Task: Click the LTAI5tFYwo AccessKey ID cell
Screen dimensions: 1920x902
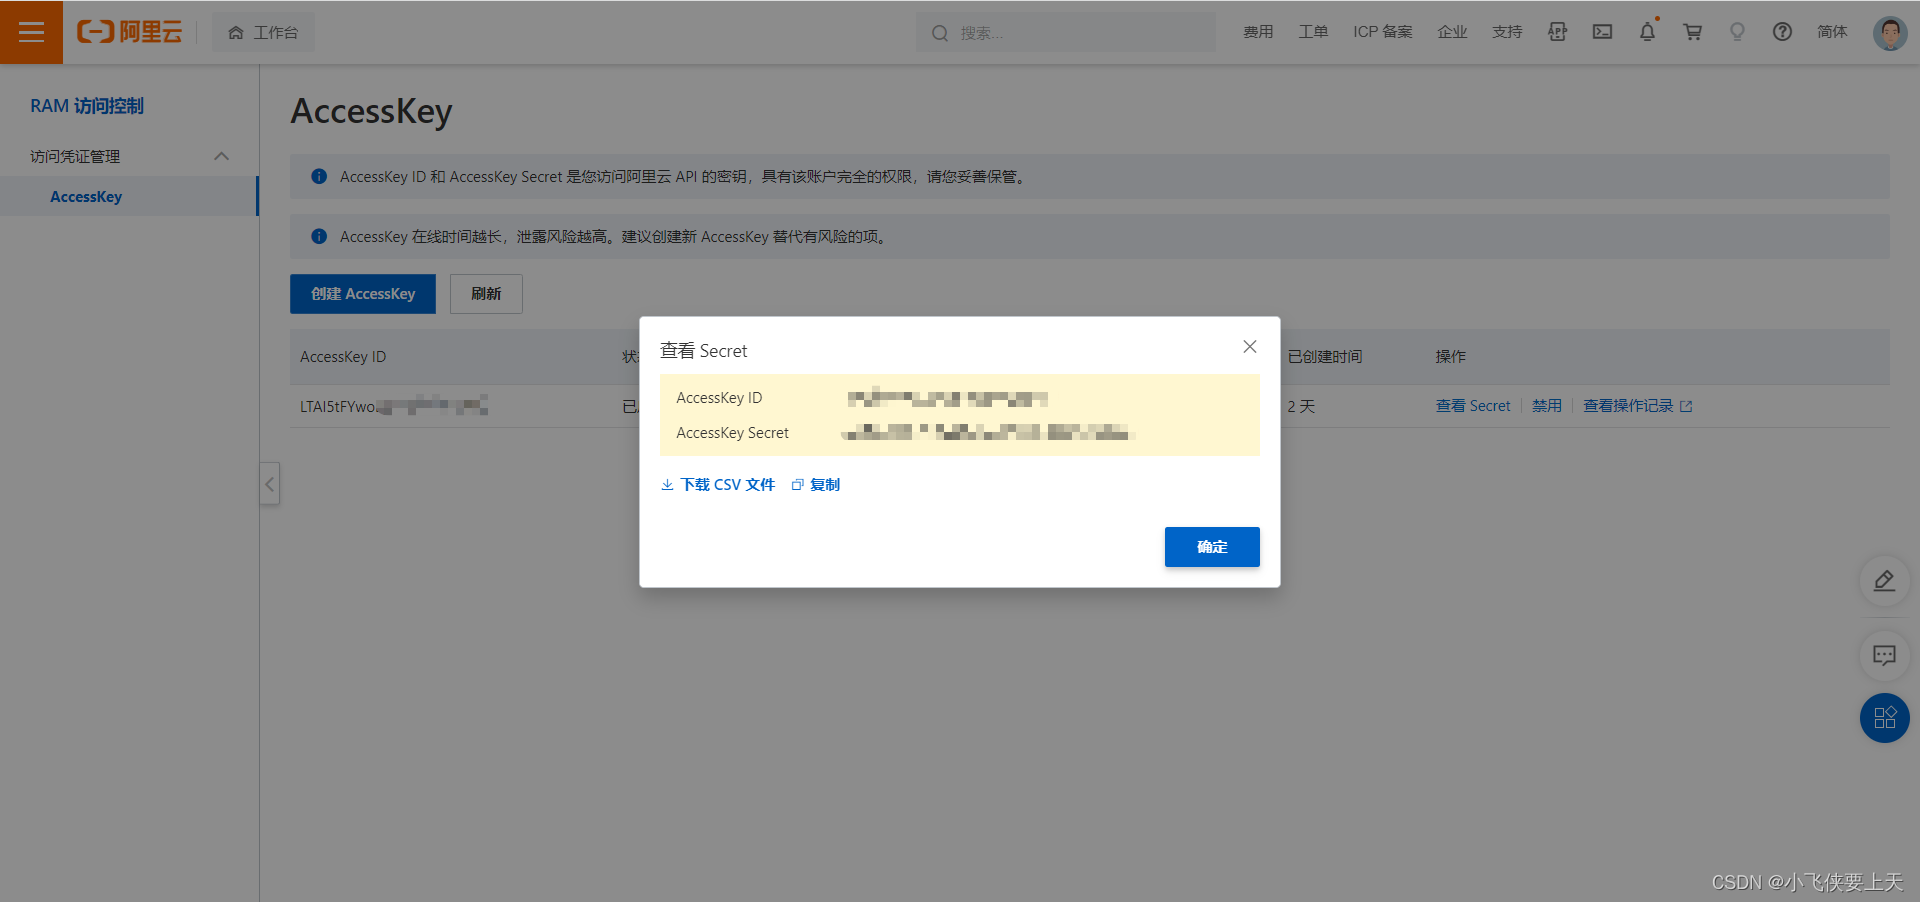Action: 394,406
